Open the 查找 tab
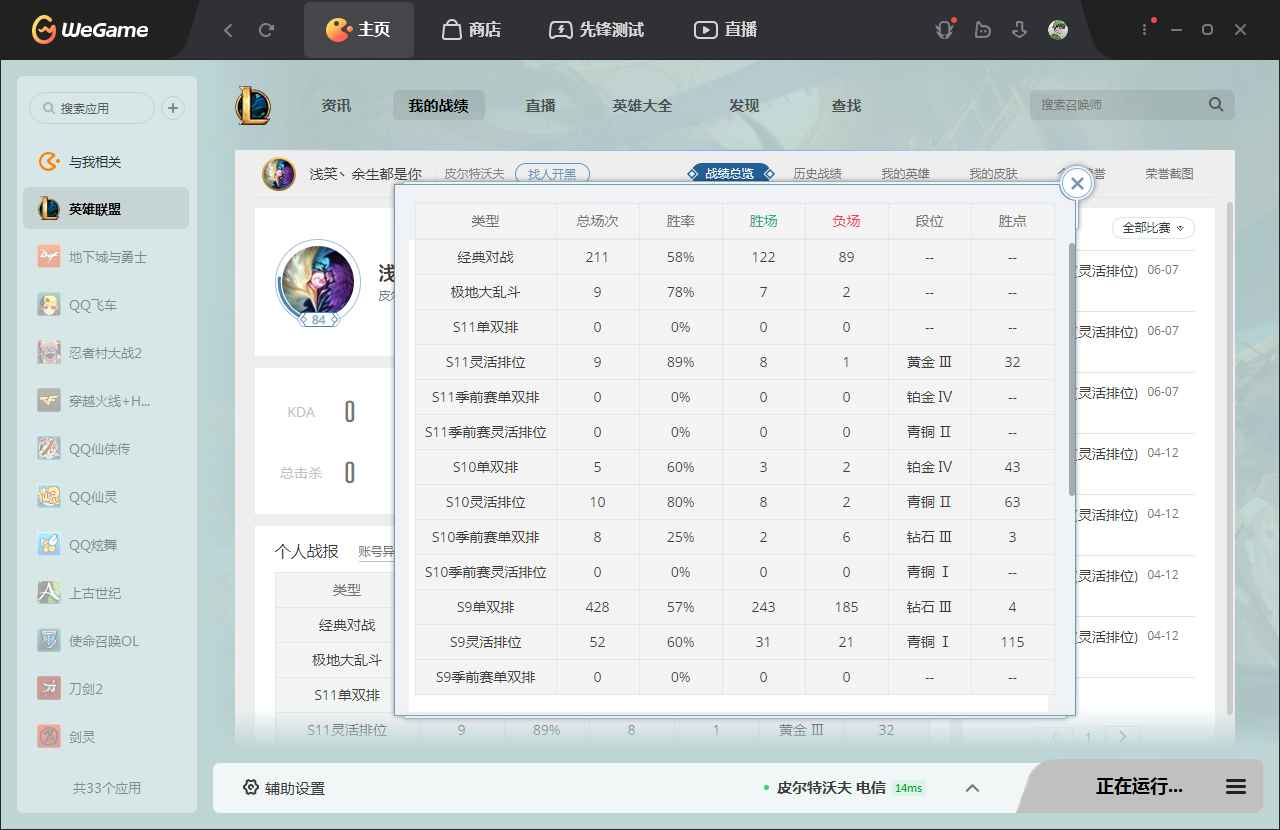This screenshot has width=1280, height=830. click(846, 105)
